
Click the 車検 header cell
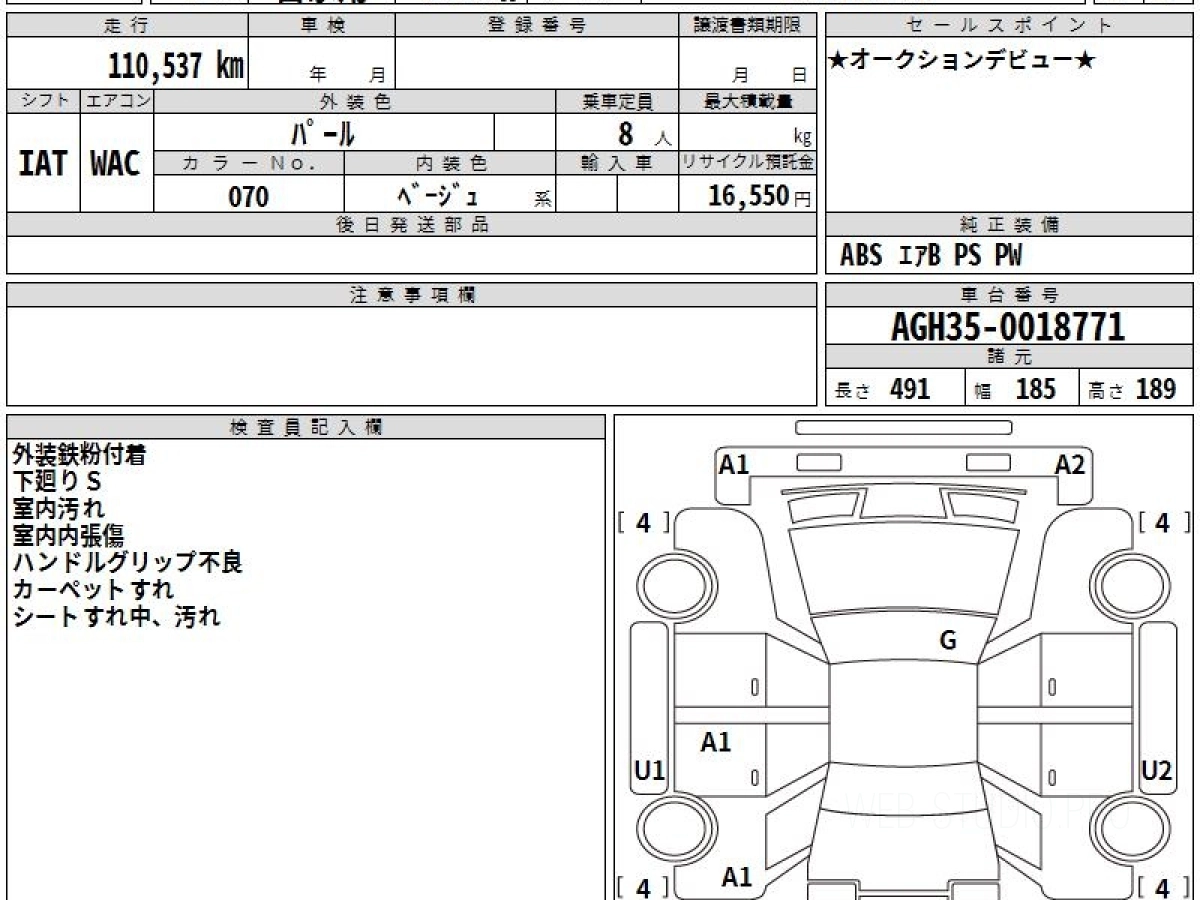click(x=322, y=26)
